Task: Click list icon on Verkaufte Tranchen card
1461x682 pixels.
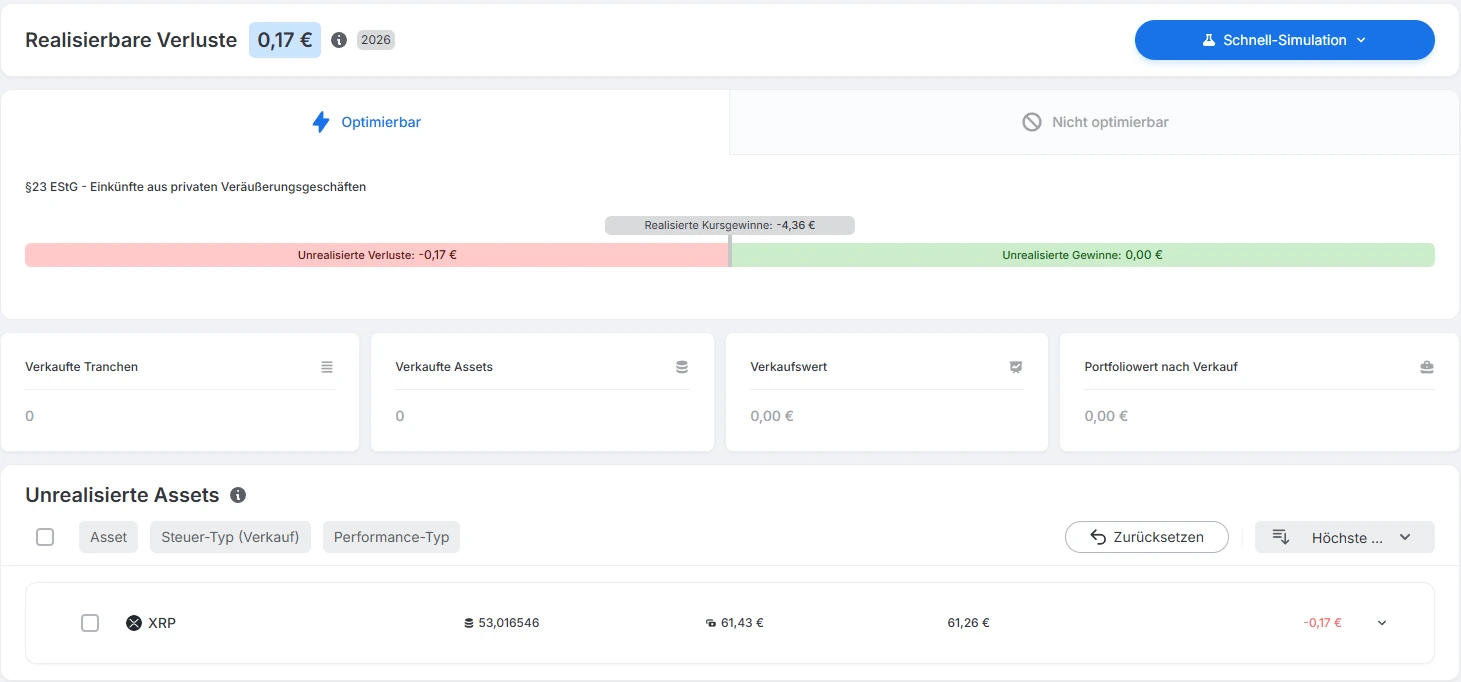Action: (327, 367)
